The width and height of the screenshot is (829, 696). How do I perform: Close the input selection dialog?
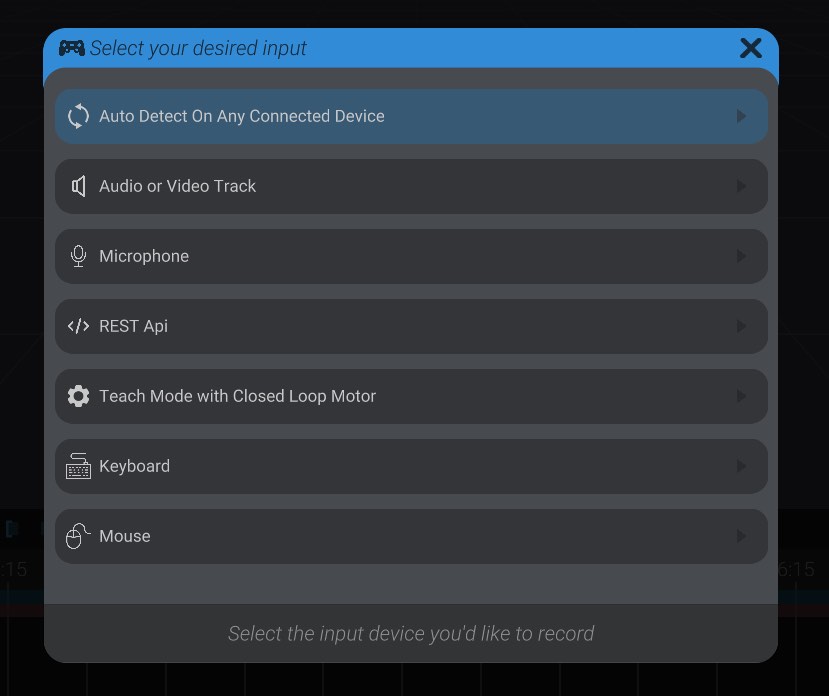point(750,47)
